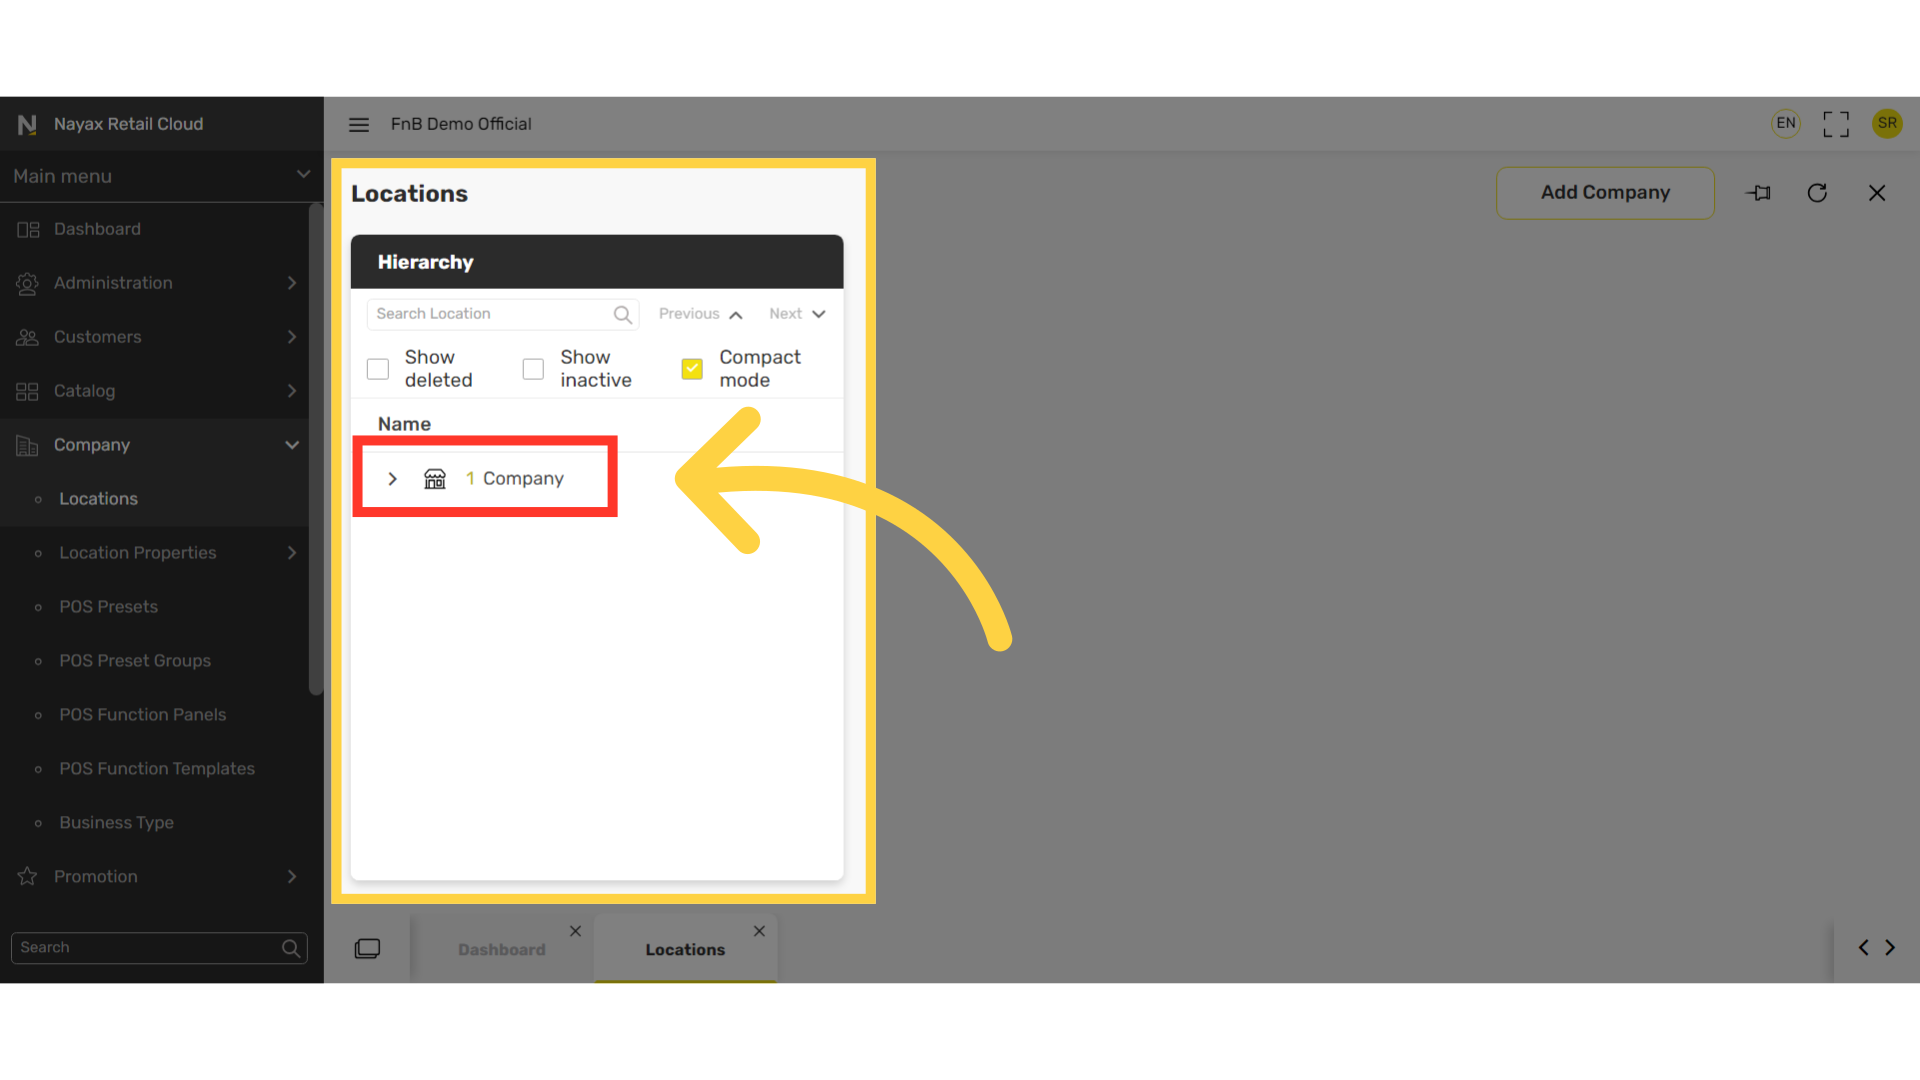
Task: Click the store icon beside Company
Action: click(434, 479)
